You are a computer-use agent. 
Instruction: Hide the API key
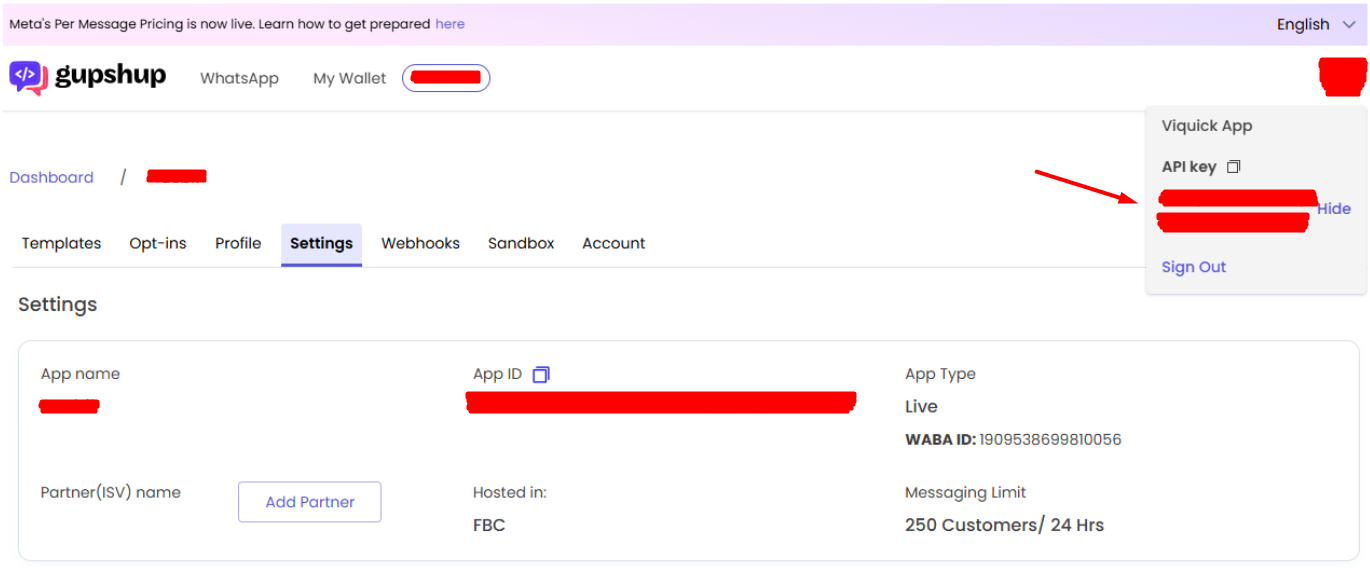pos(1334,209)
